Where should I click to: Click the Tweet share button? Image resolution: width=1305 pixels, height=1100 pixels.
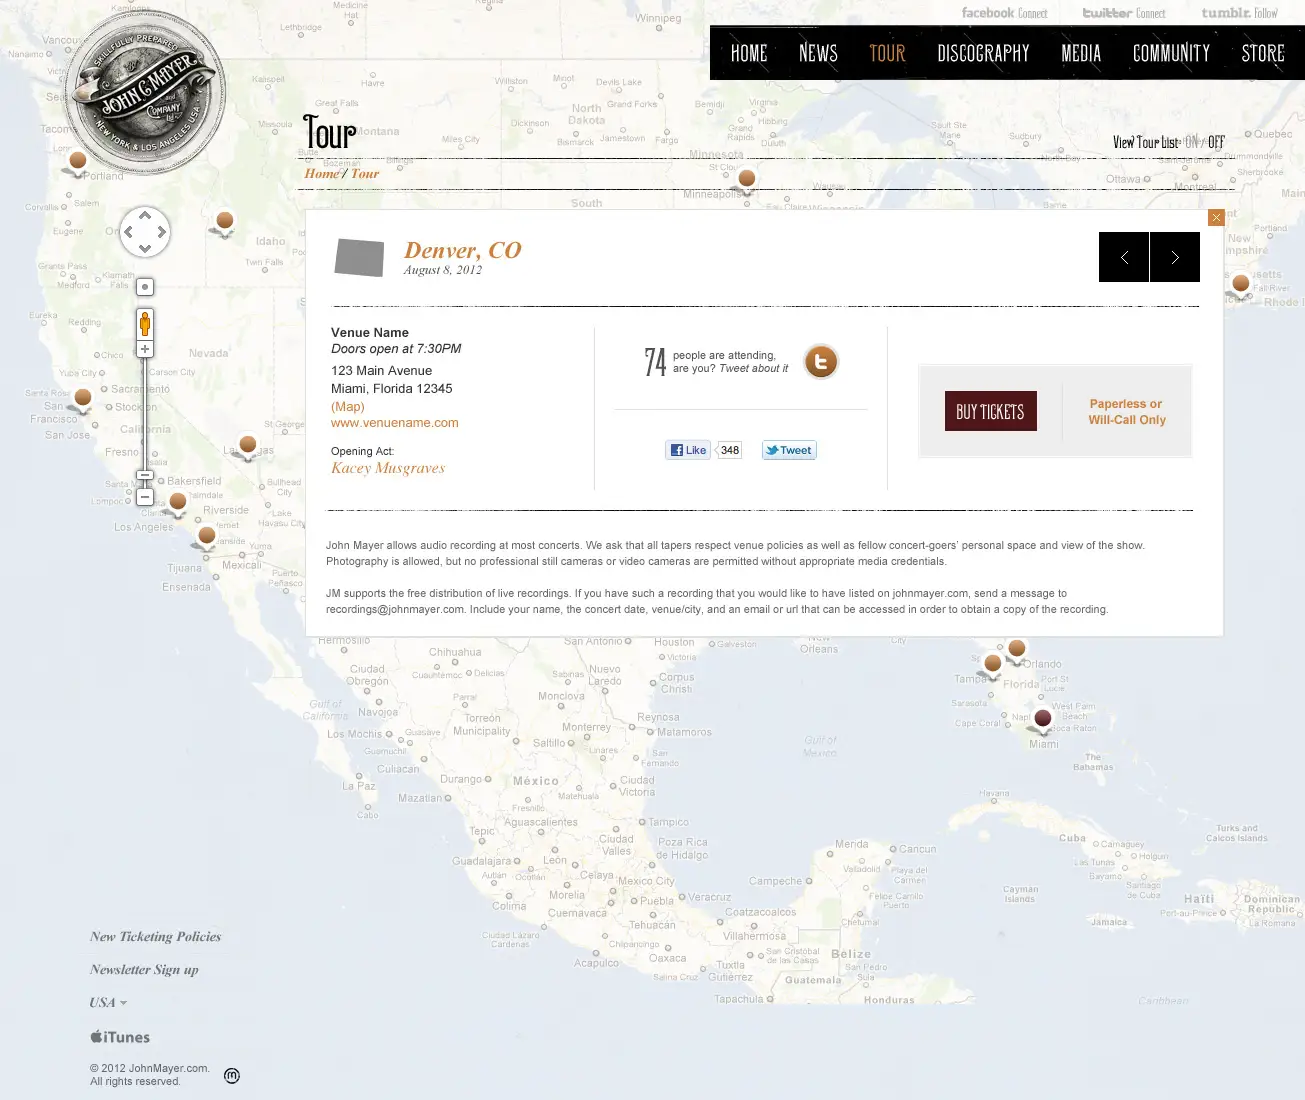point(789,450)
